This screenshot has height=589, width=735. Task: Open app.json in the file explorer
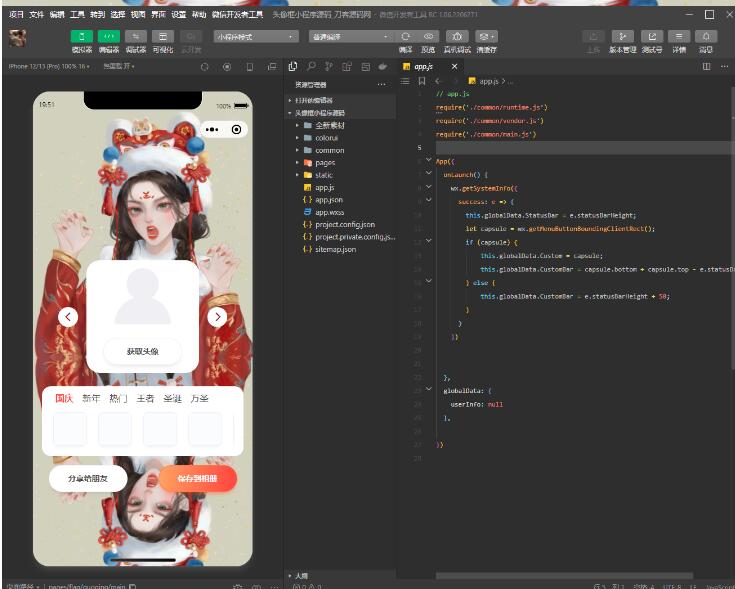(329, 200)
